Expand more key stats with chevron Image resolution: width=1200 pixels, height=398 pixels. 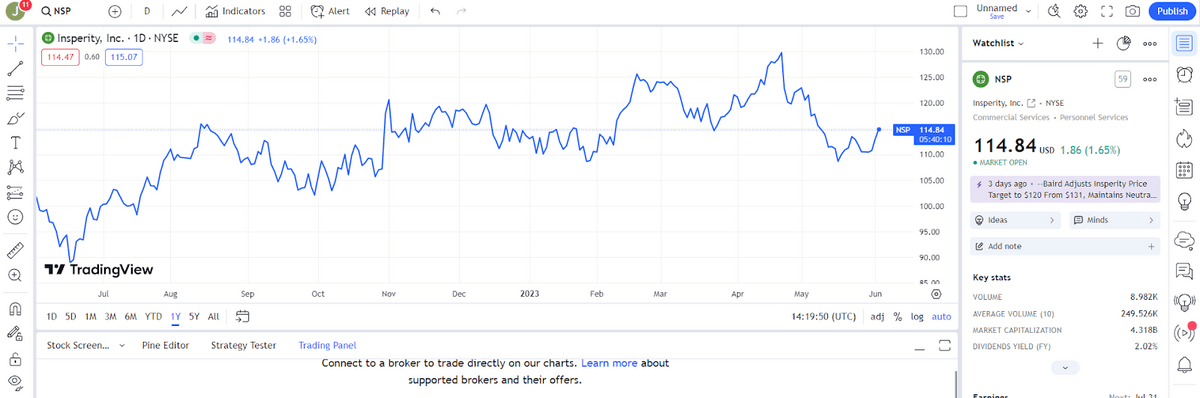[1064, 368]
